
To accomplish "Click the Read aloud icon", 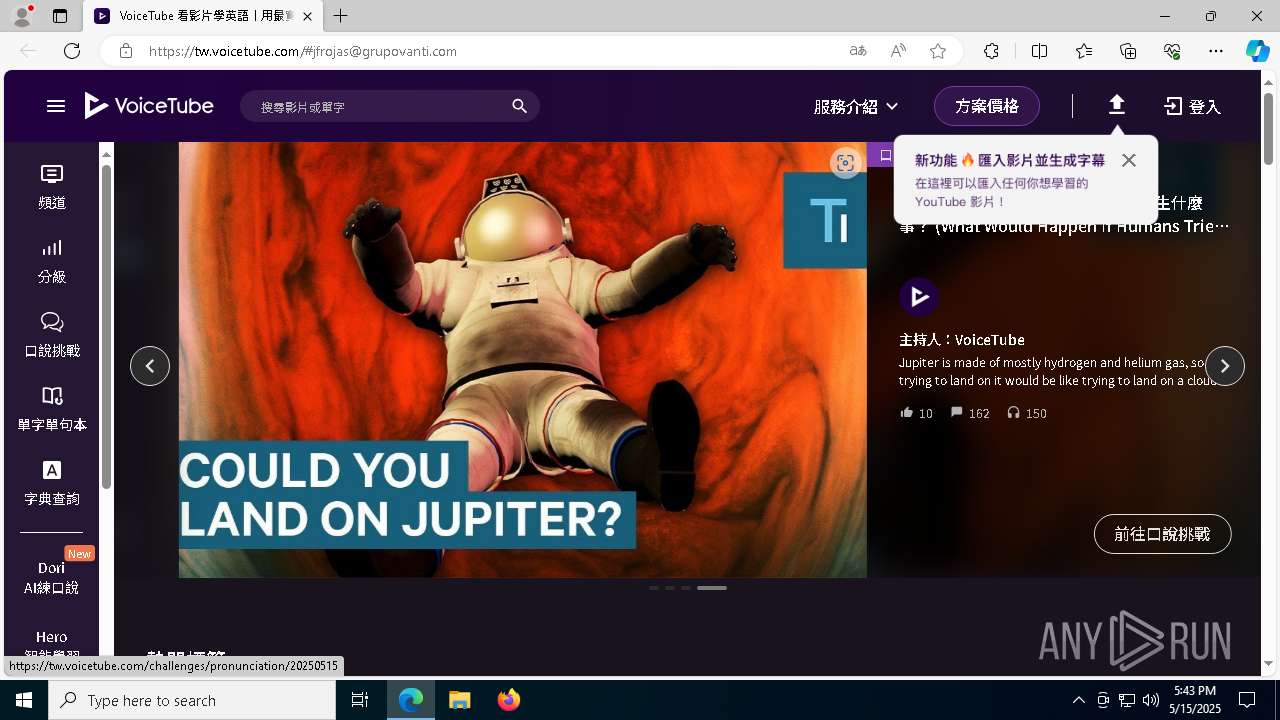I will [898, 51].
